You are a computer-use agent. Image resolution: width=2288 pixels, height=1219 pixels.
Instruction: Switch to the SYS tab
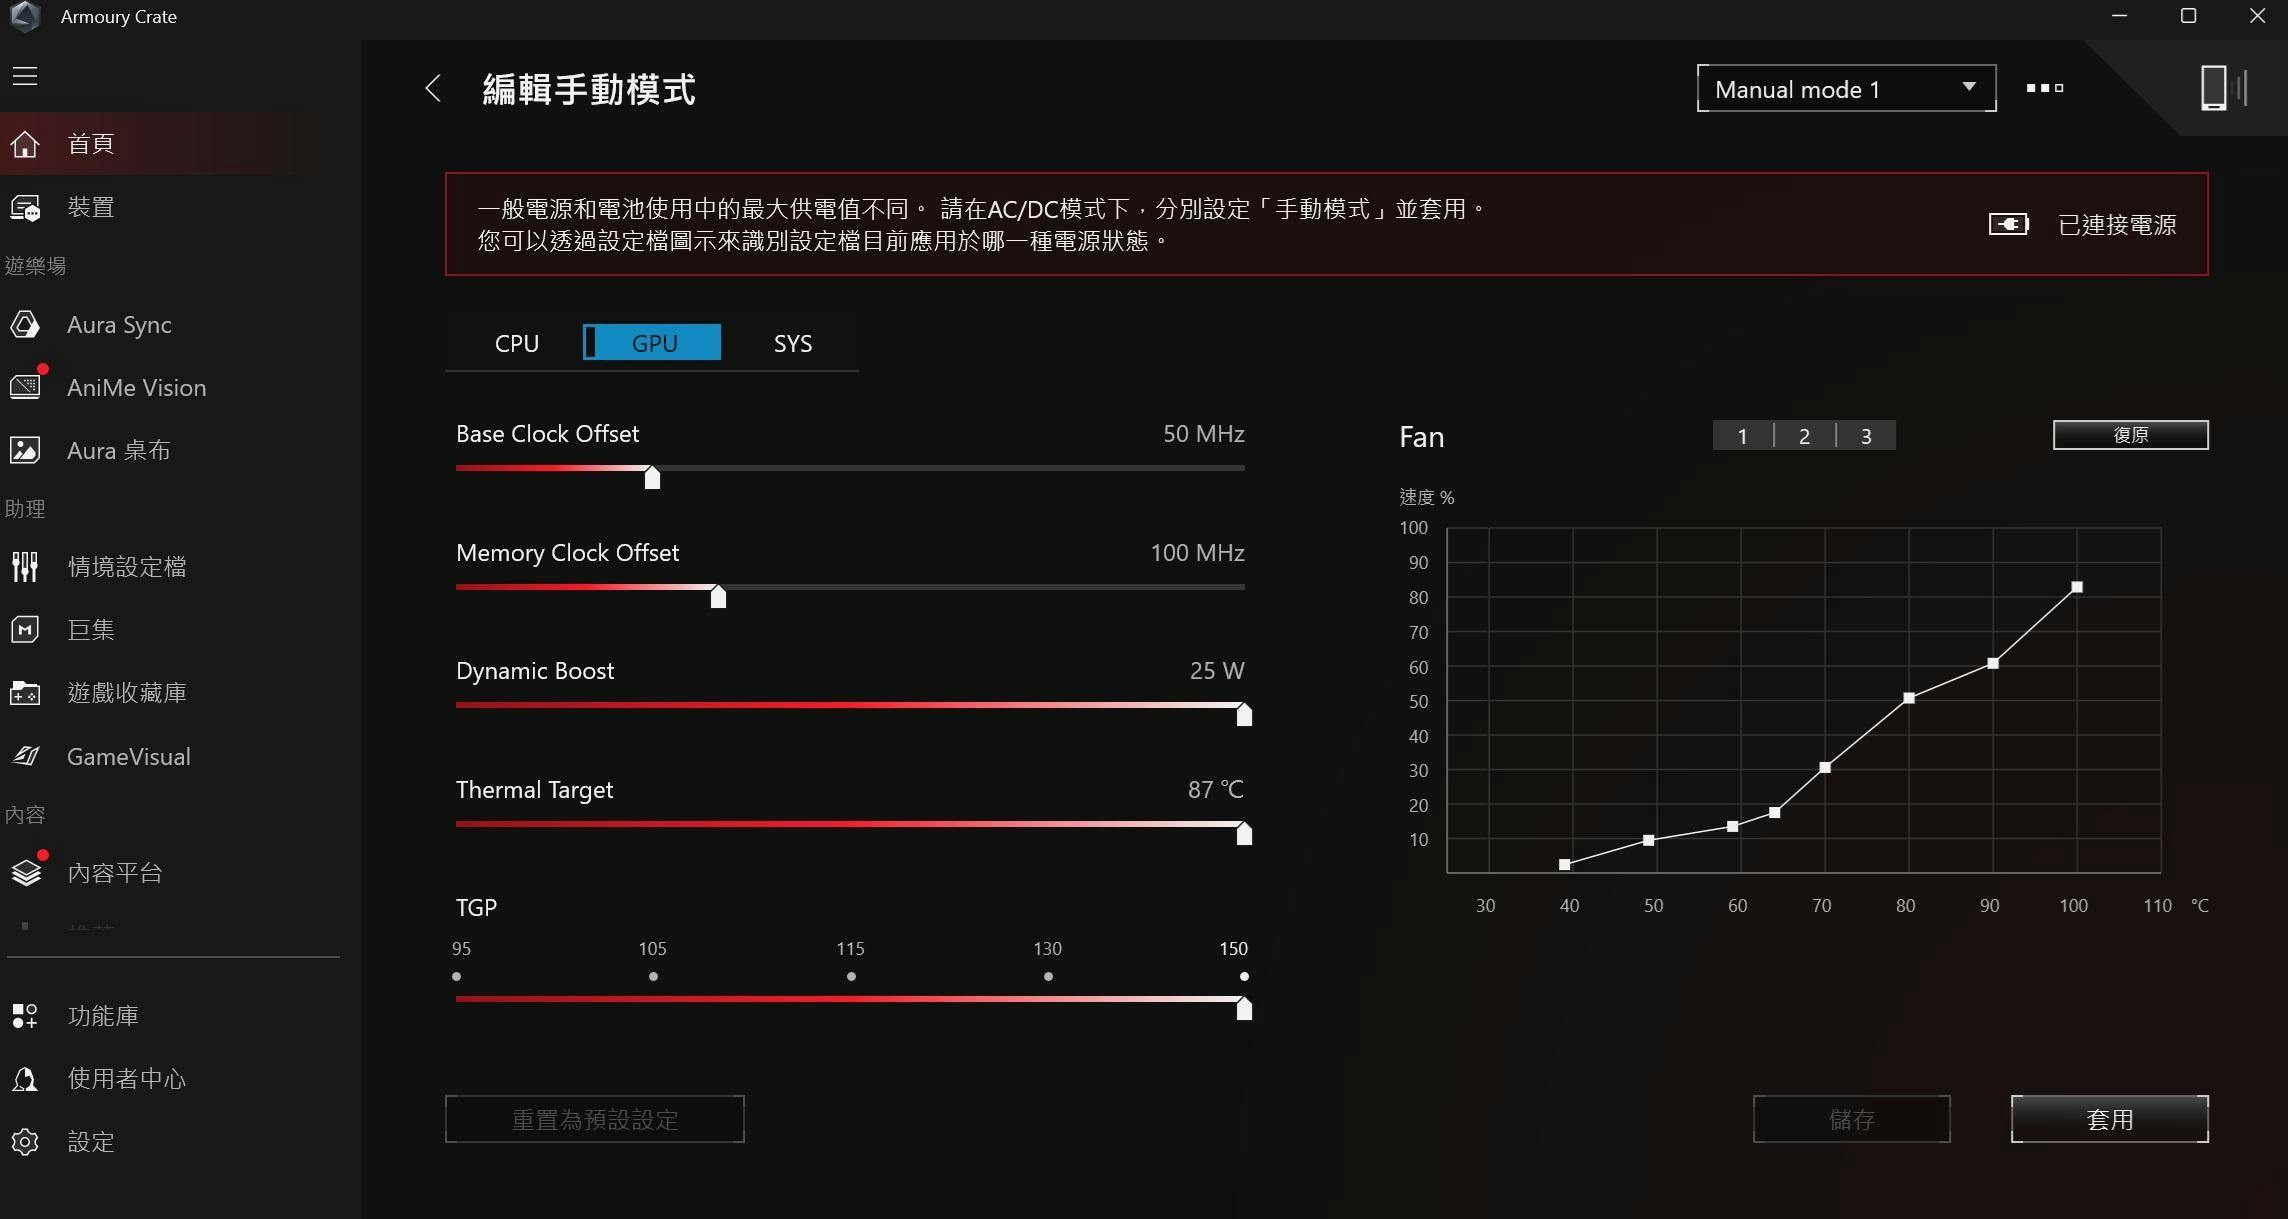point(793,343)
